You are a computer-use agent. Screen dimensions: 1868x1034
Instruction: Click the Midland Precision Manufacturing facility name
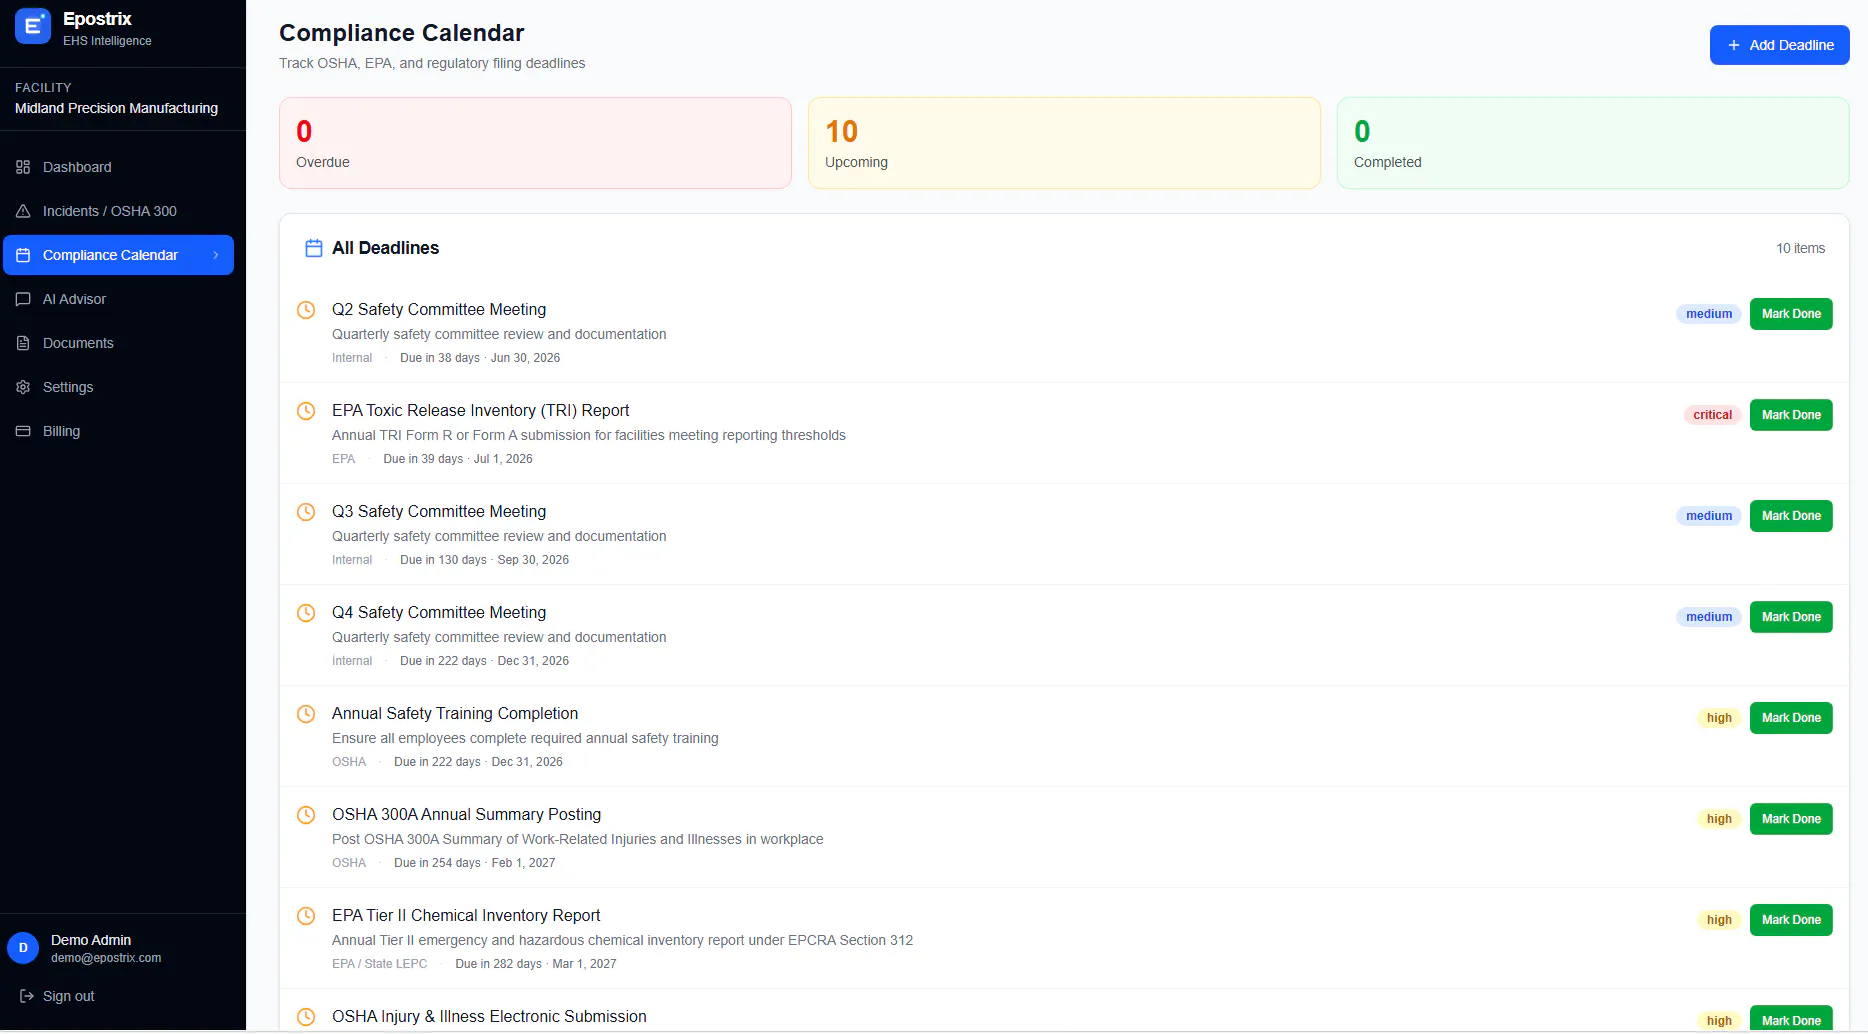tap(116, 108)
